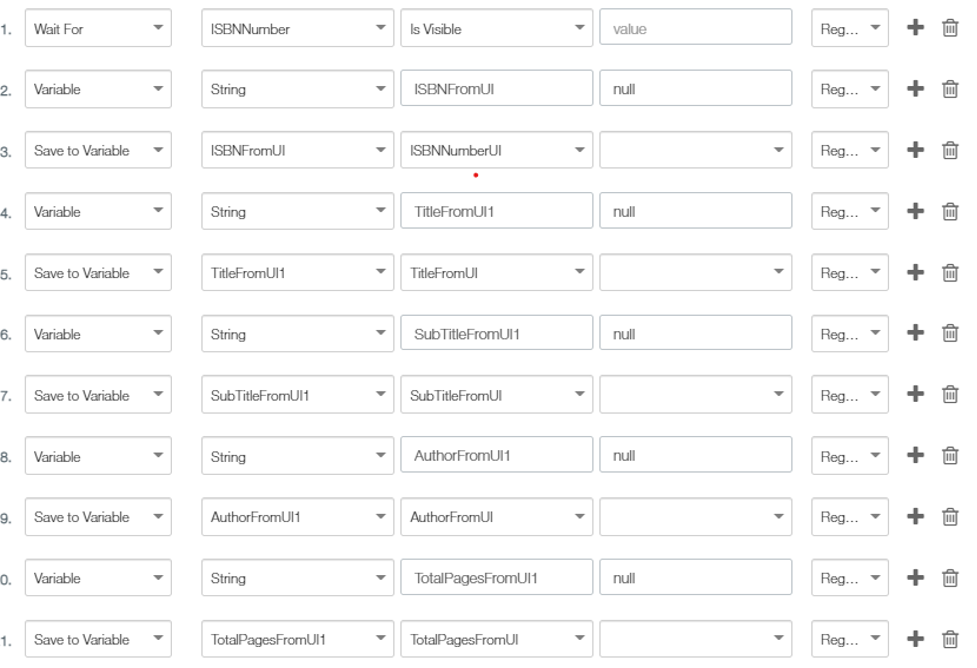Open the ISBNNumberUI dropdown in row 3

[x=497, y=150]
